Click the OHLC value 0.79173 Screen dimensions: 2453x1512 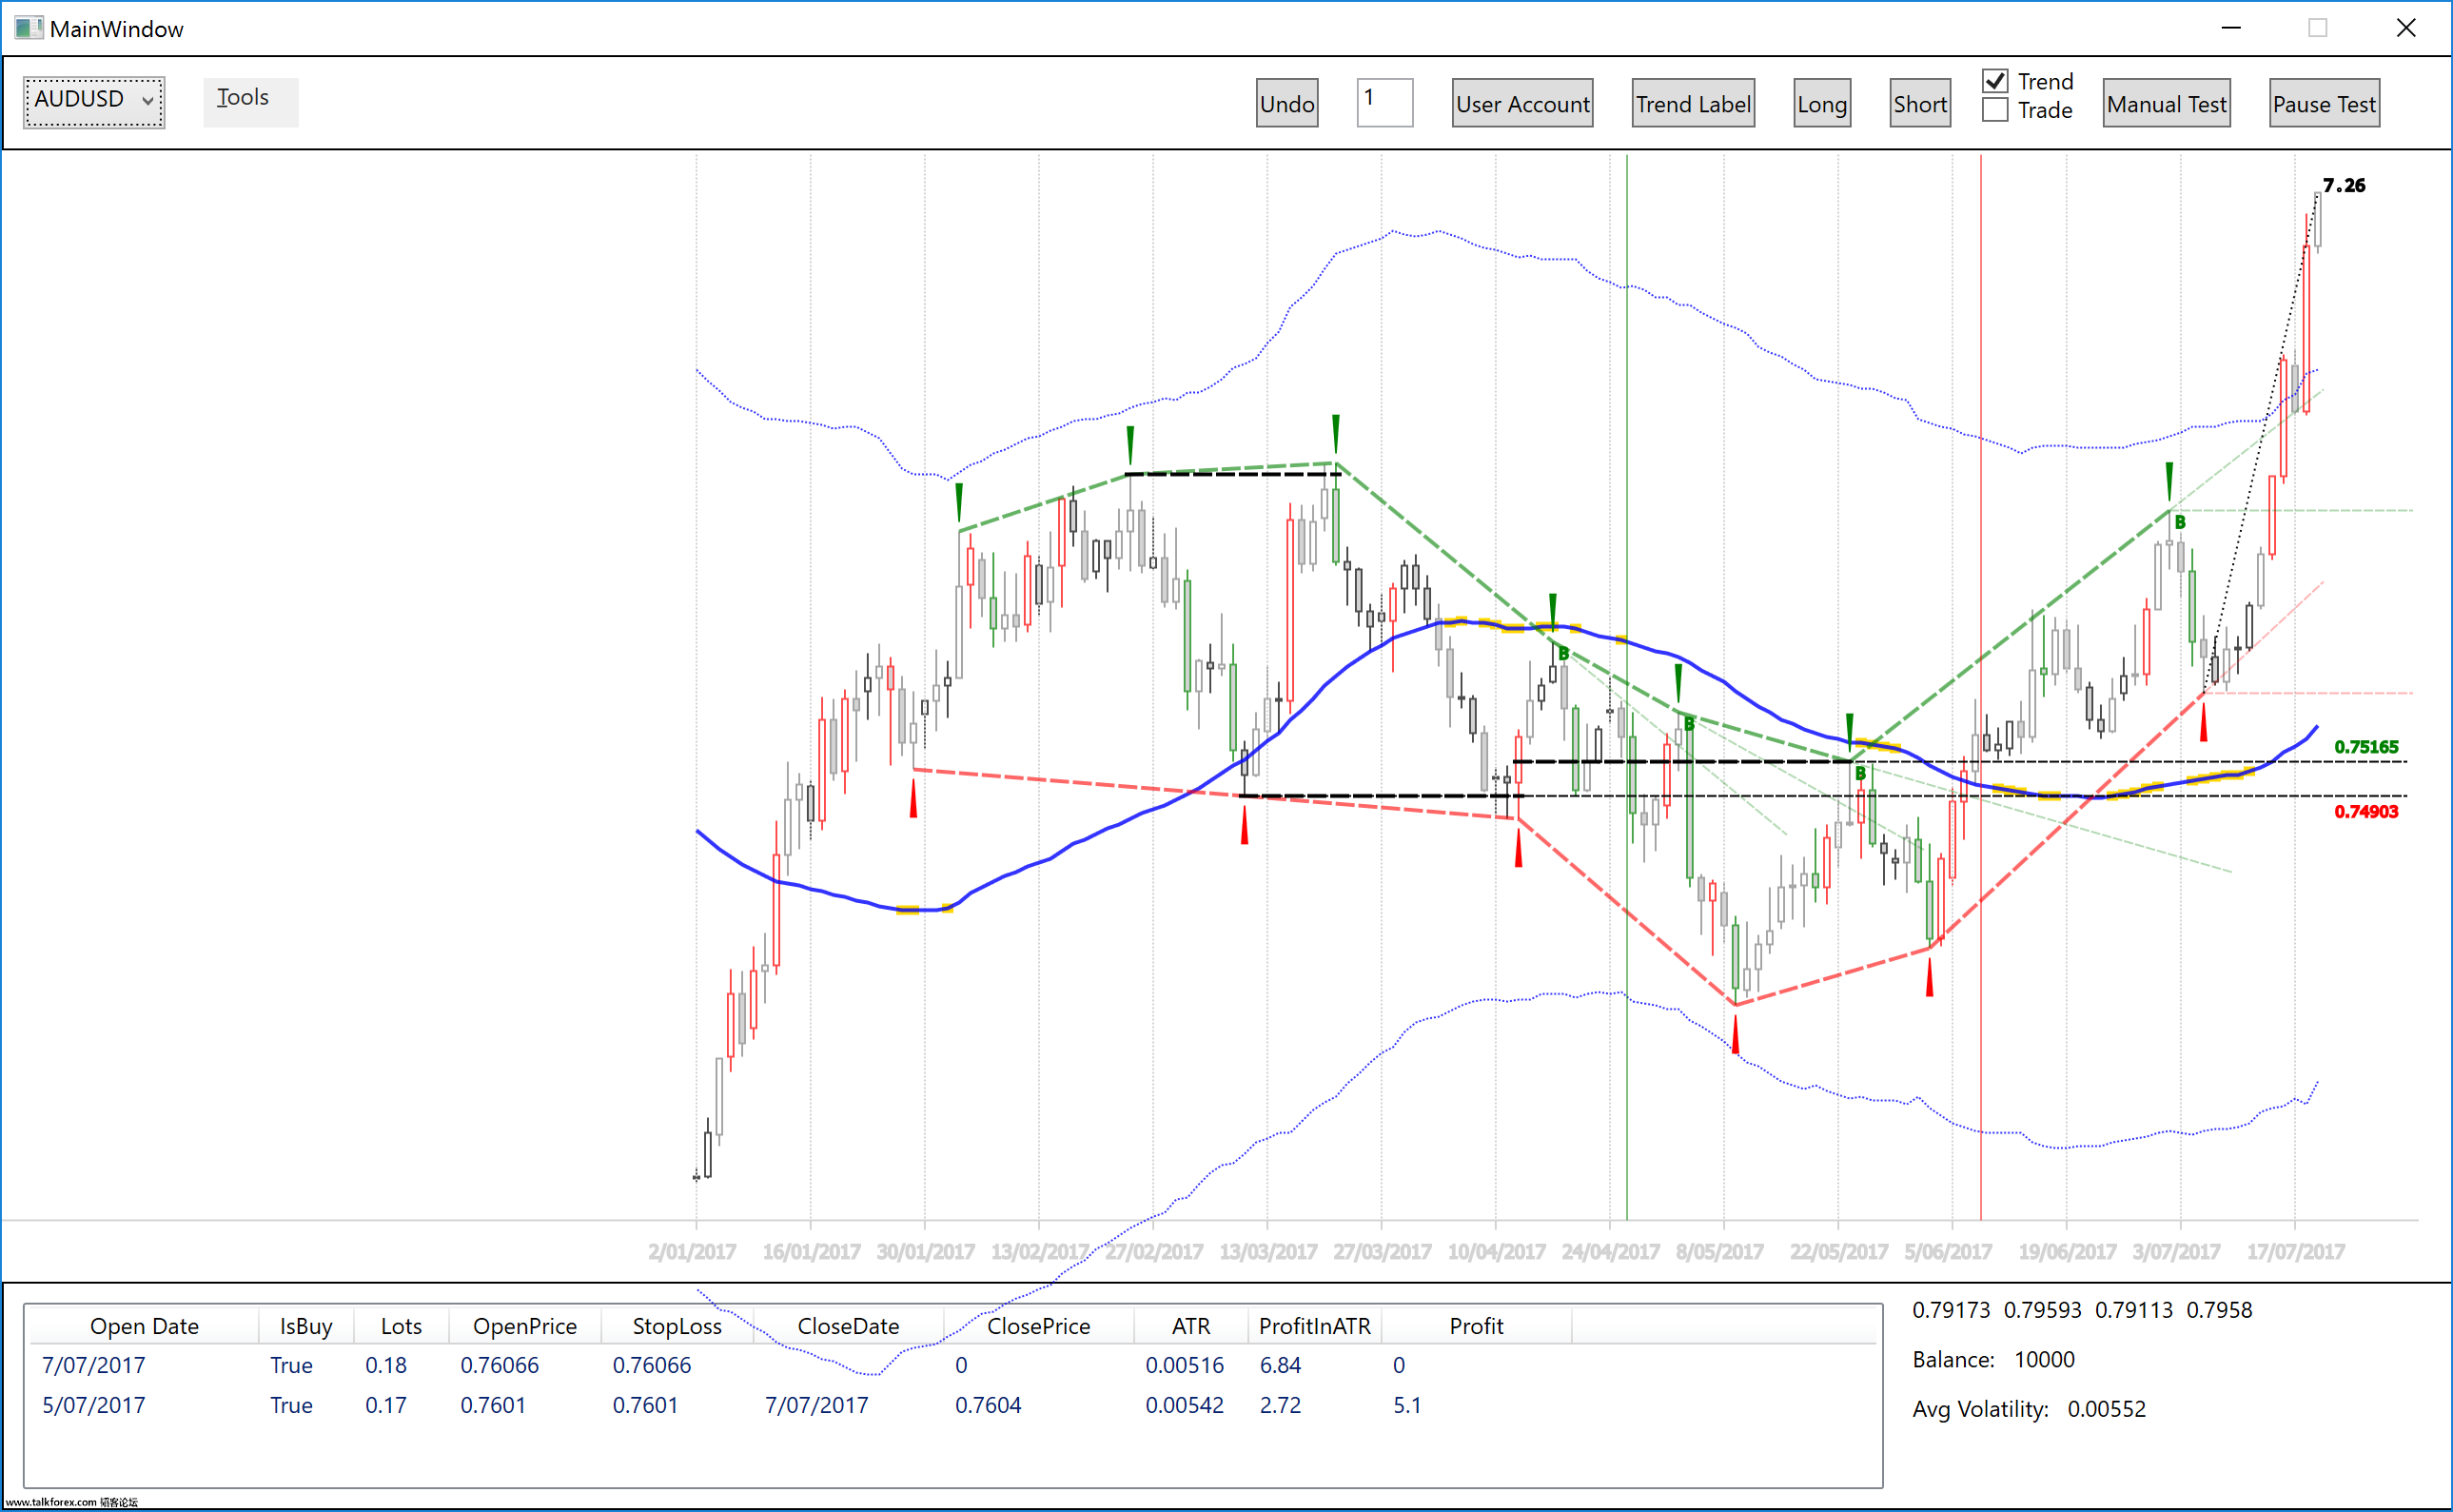click(1950, 1310)
